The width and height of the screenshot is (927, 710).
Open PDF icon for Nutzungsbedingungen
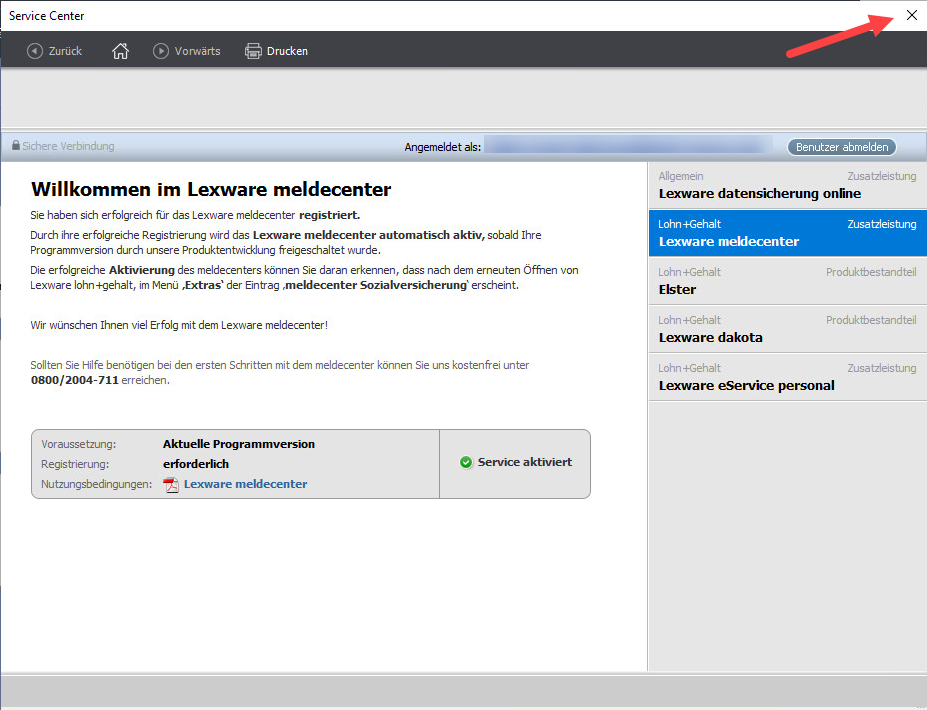[x=171, y=485]
